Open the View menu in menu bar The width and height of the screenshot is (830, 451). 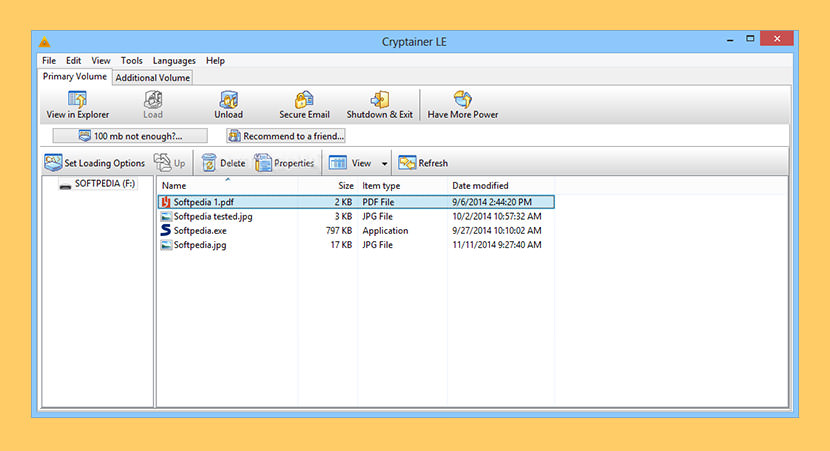[x=101, y=61]
